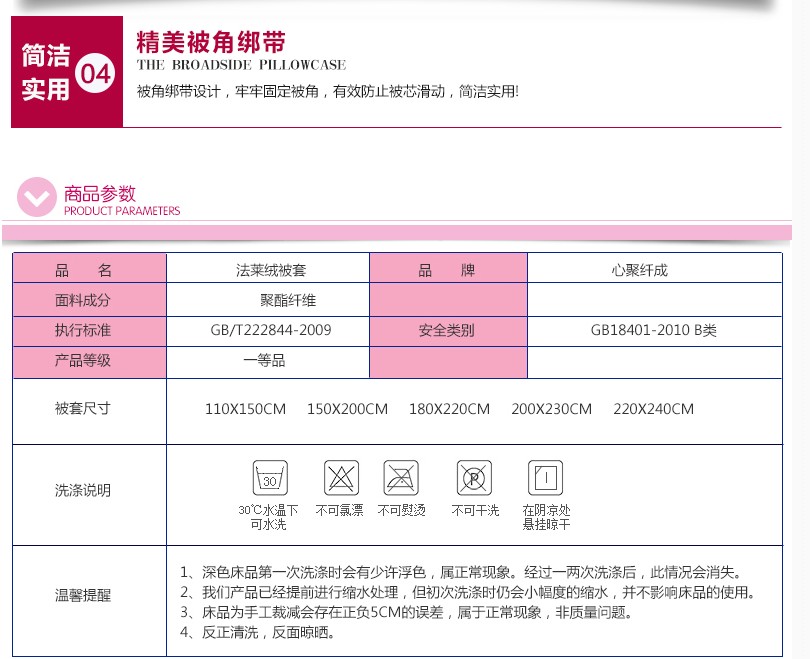Click the 商品参数 section heading
The height and width of the screenshot is (659, 810).
(x=100, y=194)
